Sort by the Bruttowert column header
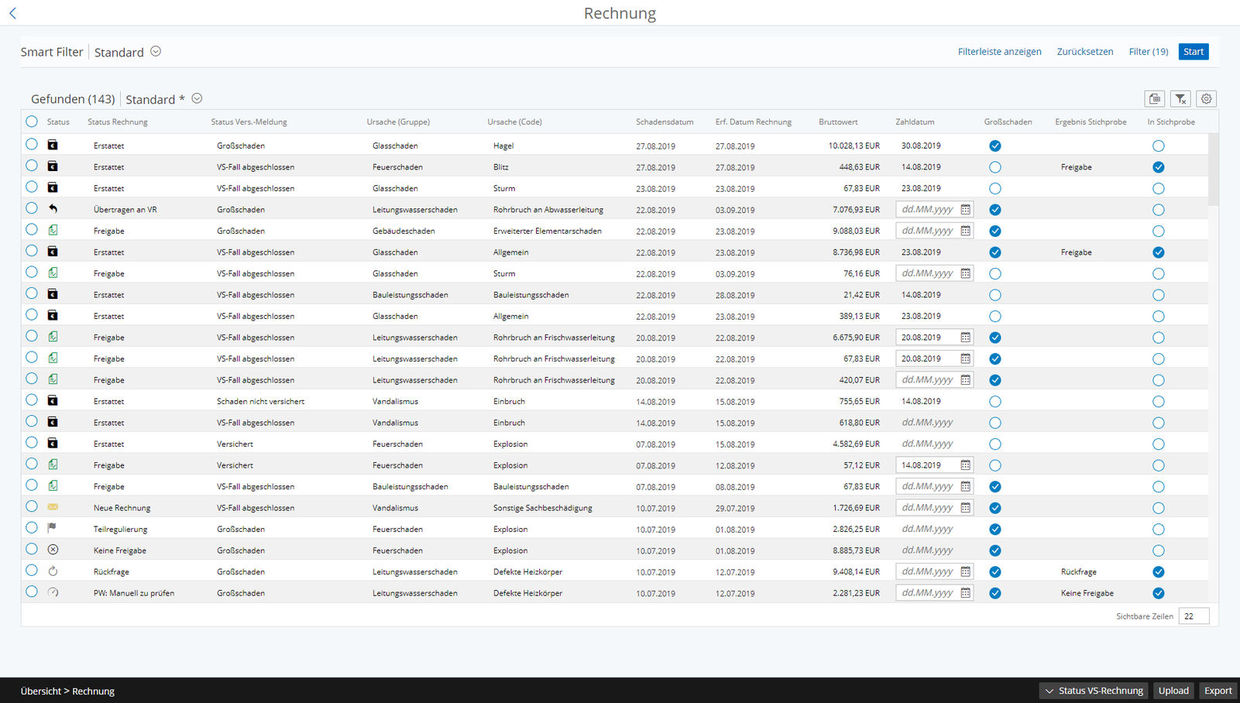The image size is (1240, 703). pos(838,122)
